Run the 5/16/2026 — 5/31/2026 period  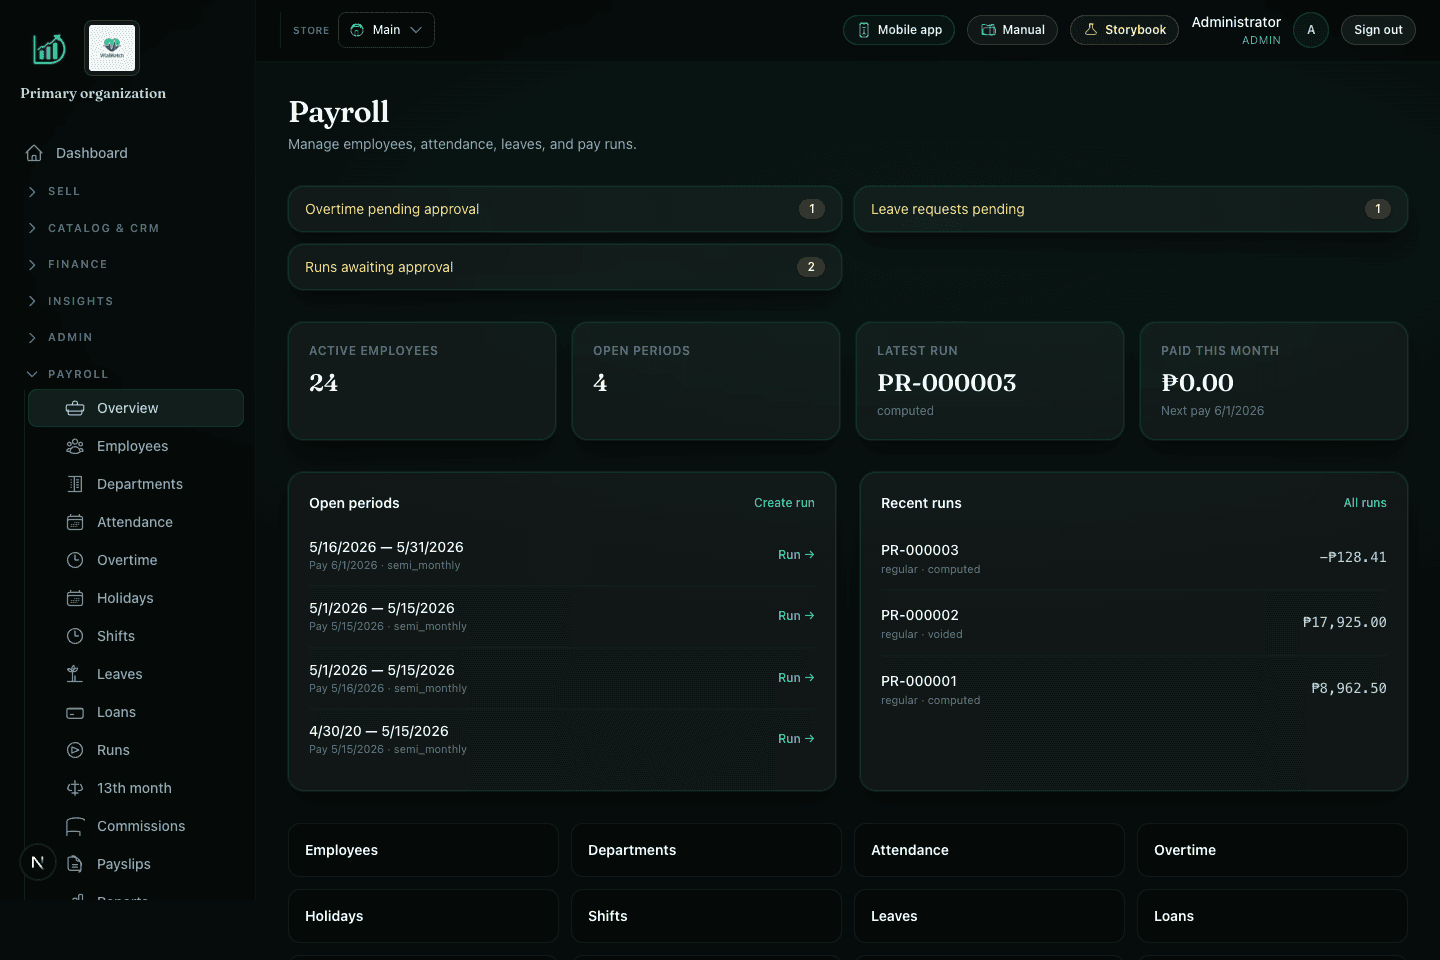796,555
